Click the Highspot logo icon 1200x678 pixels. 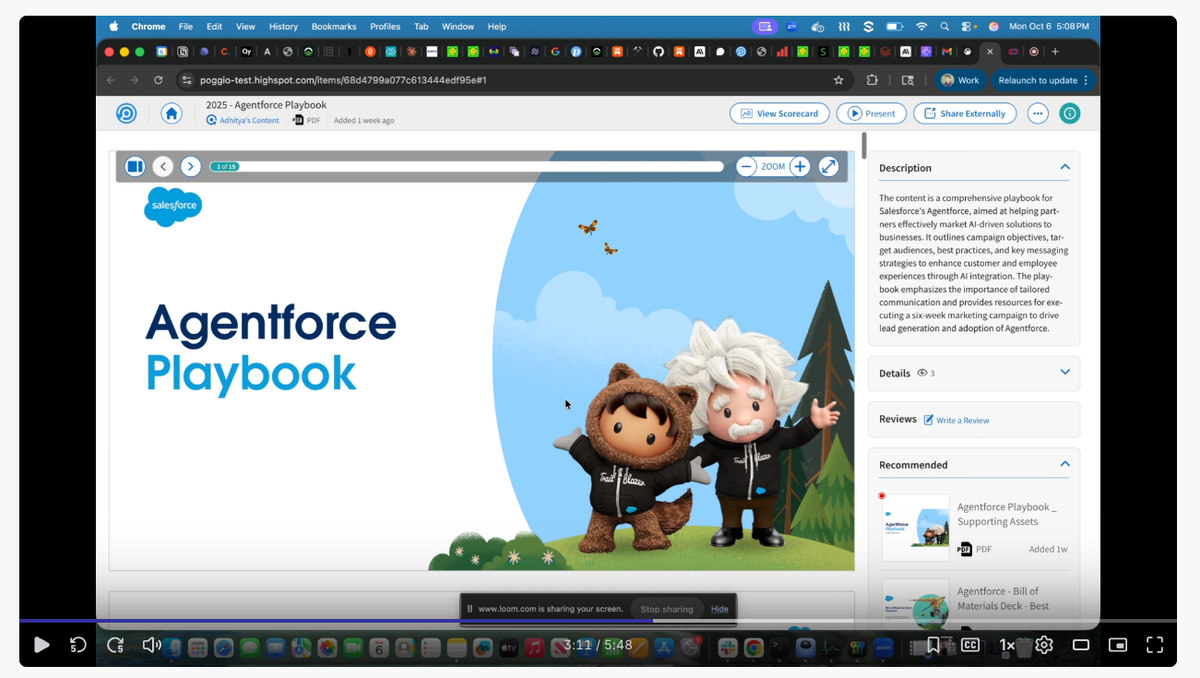(126, 113)
